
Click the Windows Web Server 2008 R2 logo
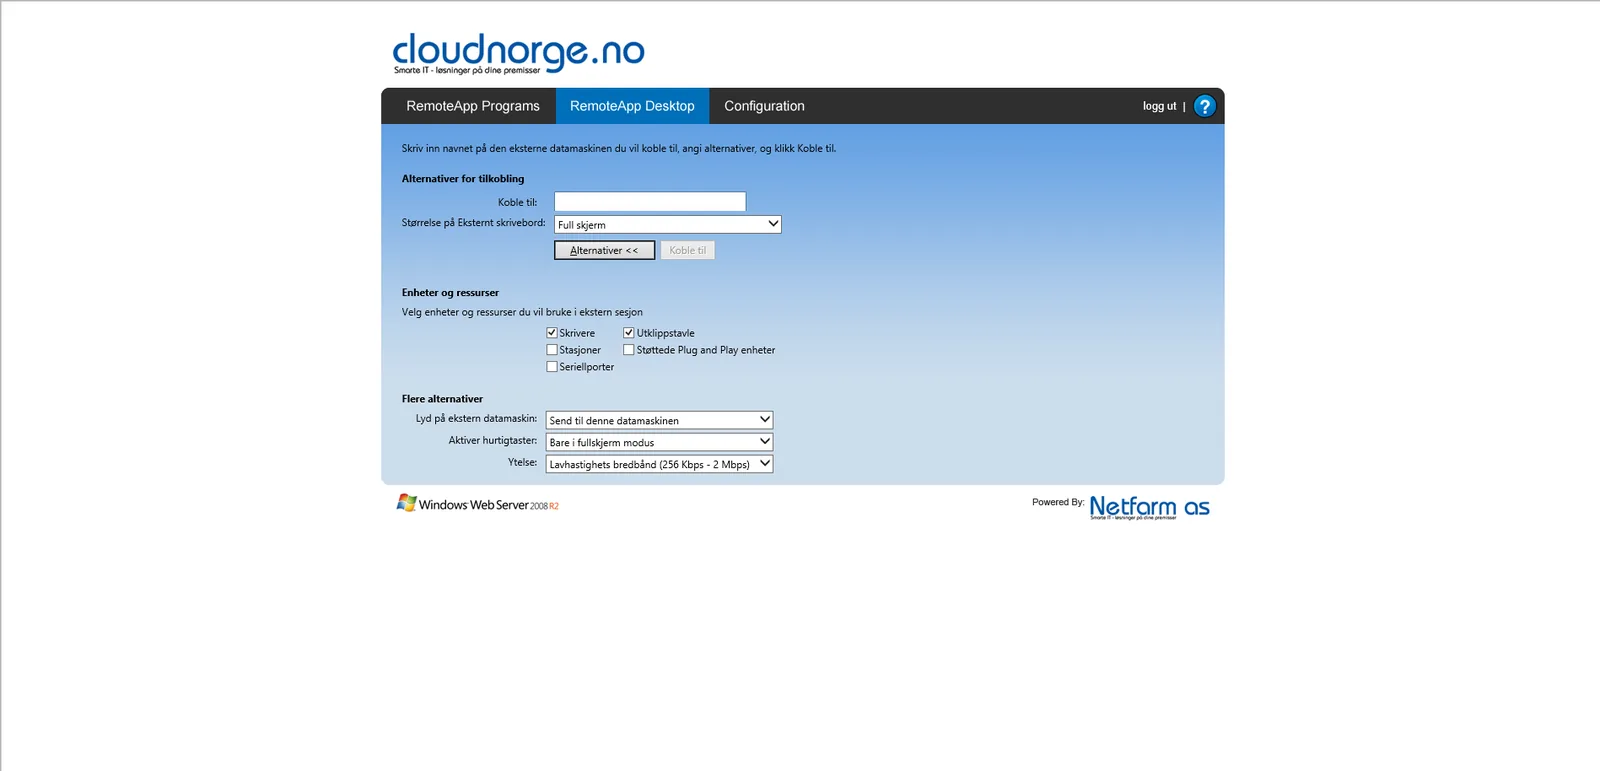pyautogui.click(x=477, y=503)
